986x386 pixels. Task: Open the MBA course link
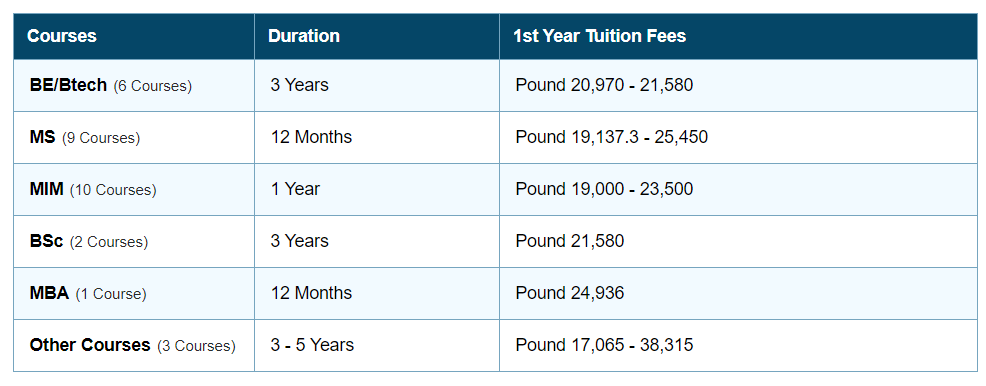click(x=49, y=293)
